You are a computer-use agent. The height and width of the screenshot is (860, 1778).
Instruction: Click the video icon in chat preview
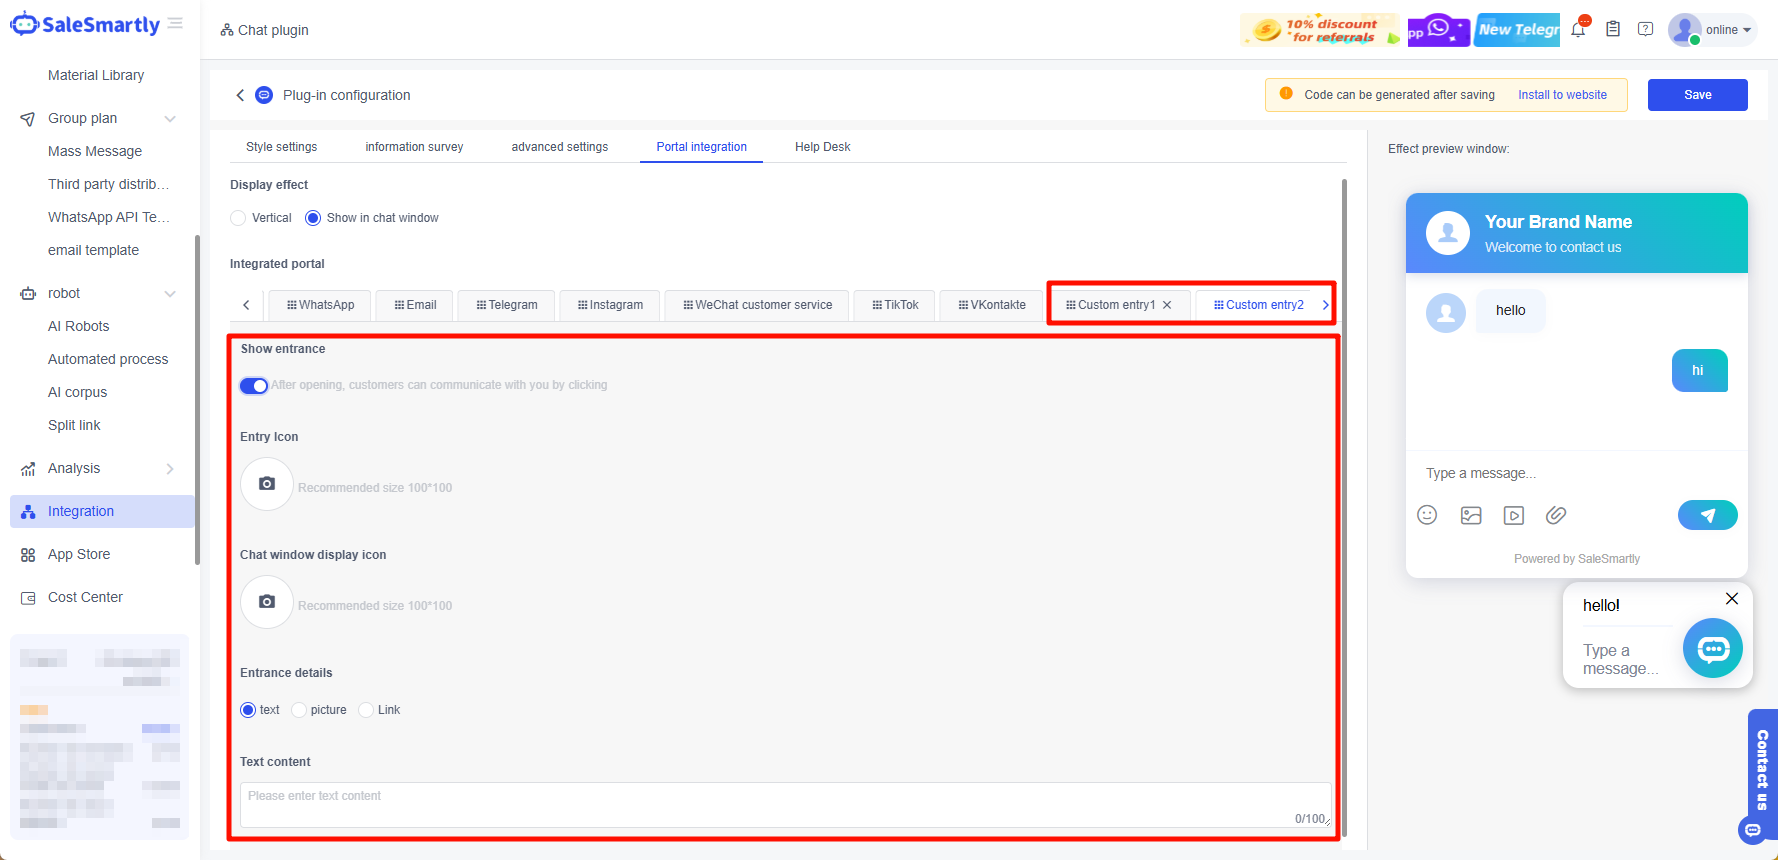pos(1514,515)
